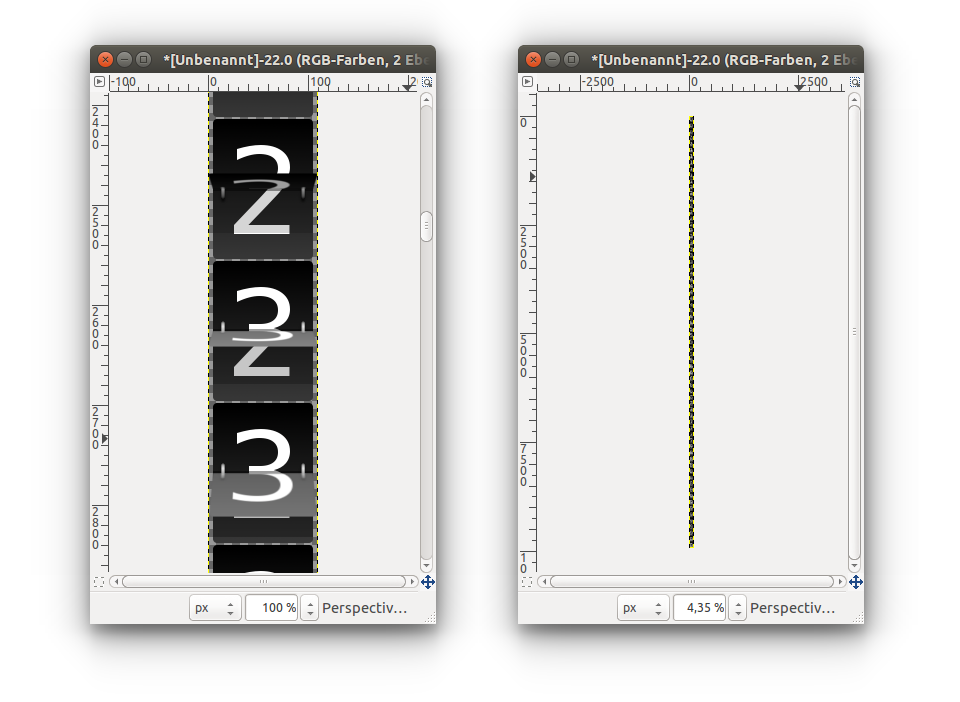Click the thin image strip in the right window

click(691, 332)
